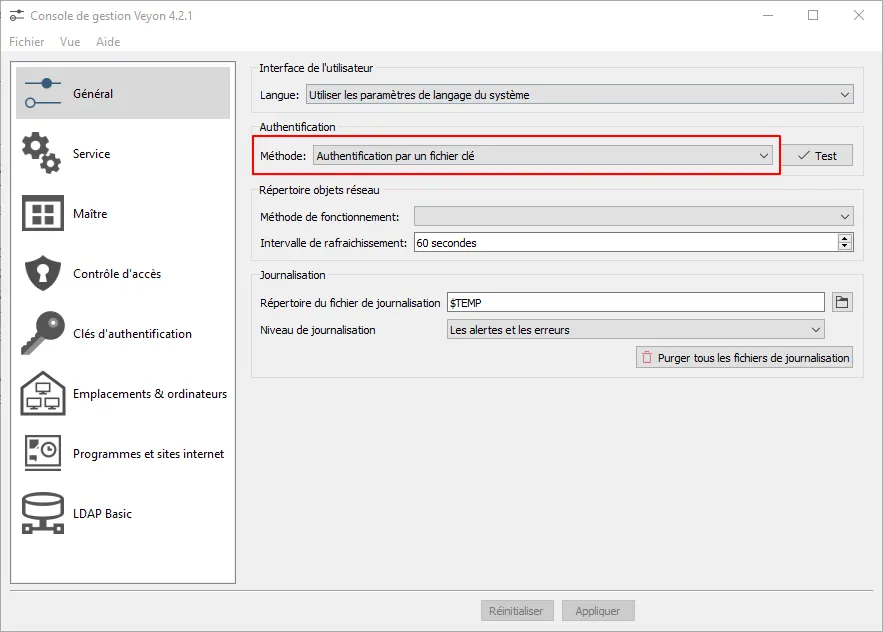Click the Veyon app icon in title bar
The image size is (883, 632).
[17, 16]
